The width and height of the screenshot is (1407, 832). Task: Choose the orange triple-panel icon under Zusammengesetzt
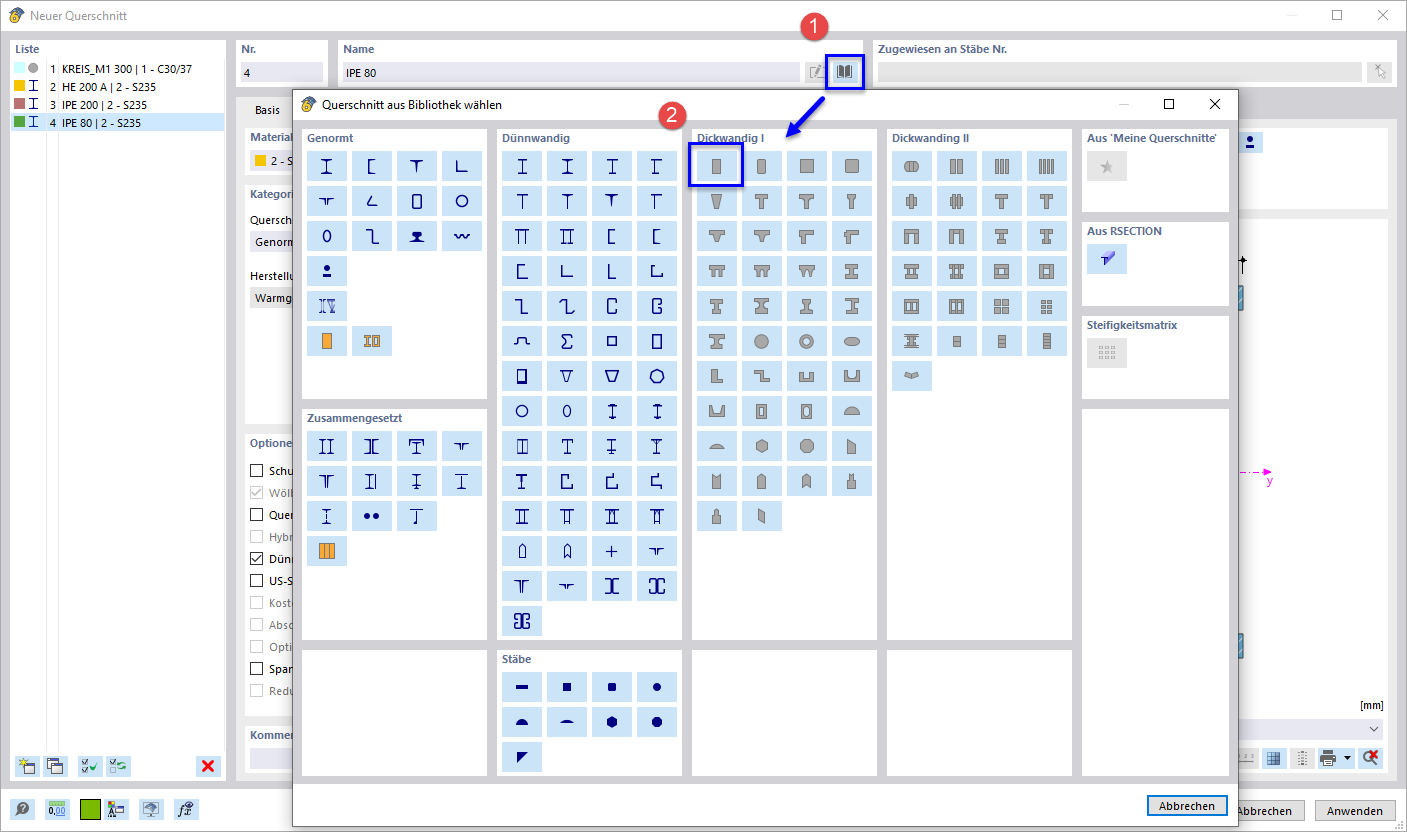[x=327, y=551]
